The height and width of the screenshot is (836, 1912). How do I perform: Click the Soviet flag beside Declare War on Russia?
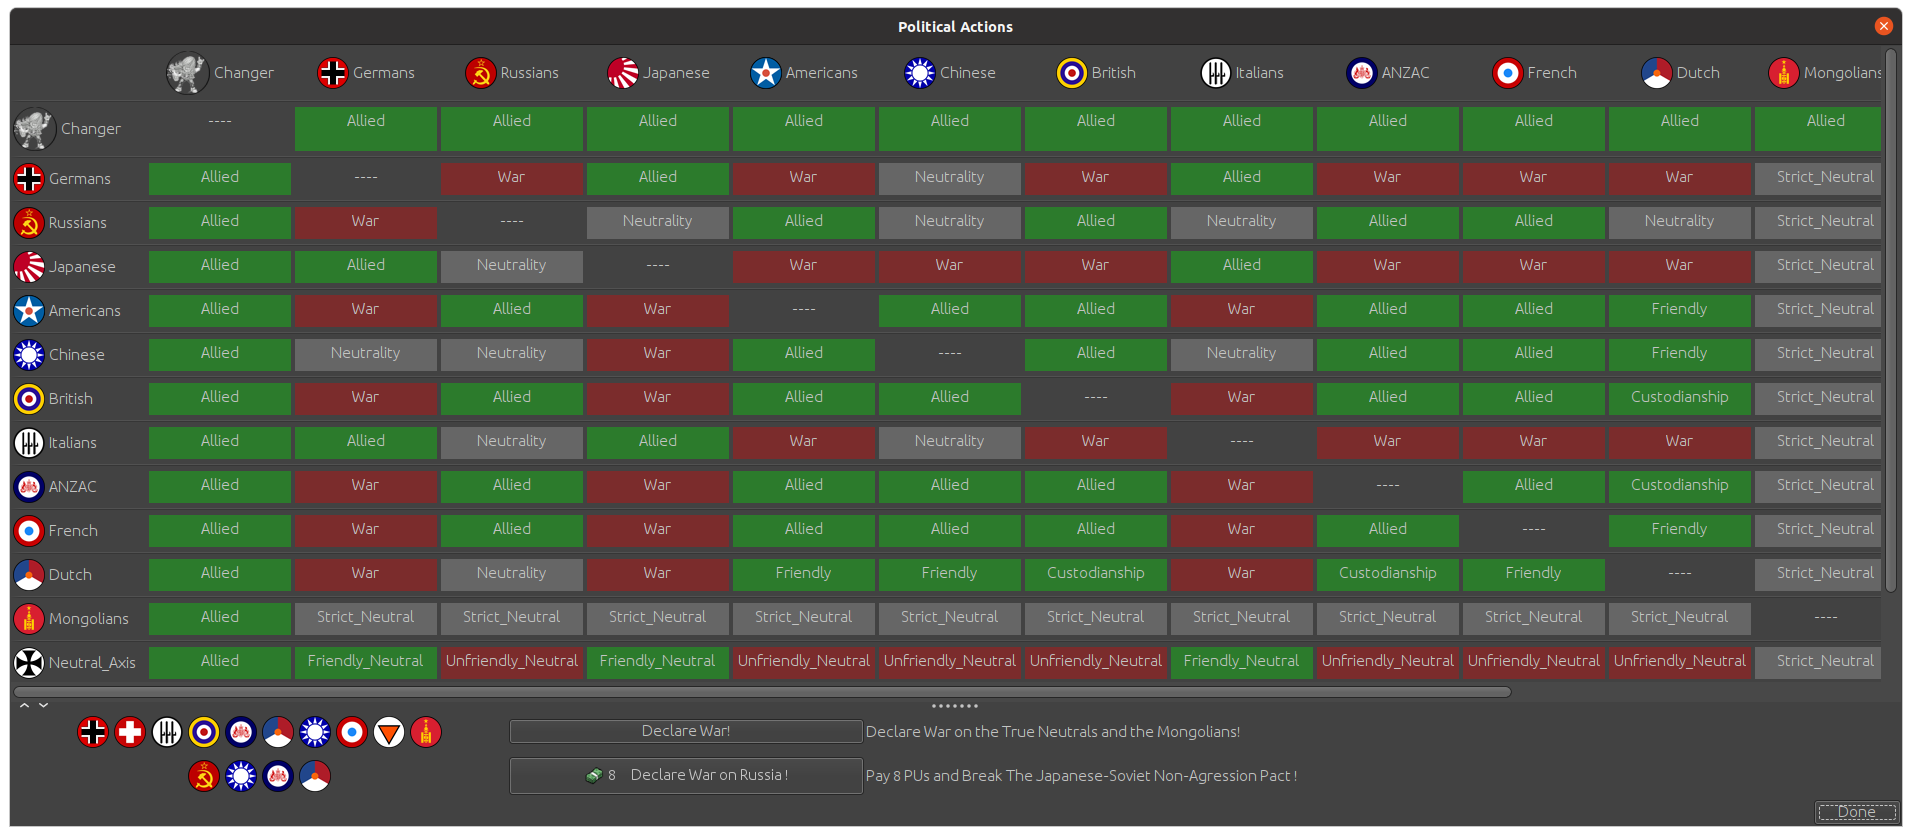tap(204, 776)
